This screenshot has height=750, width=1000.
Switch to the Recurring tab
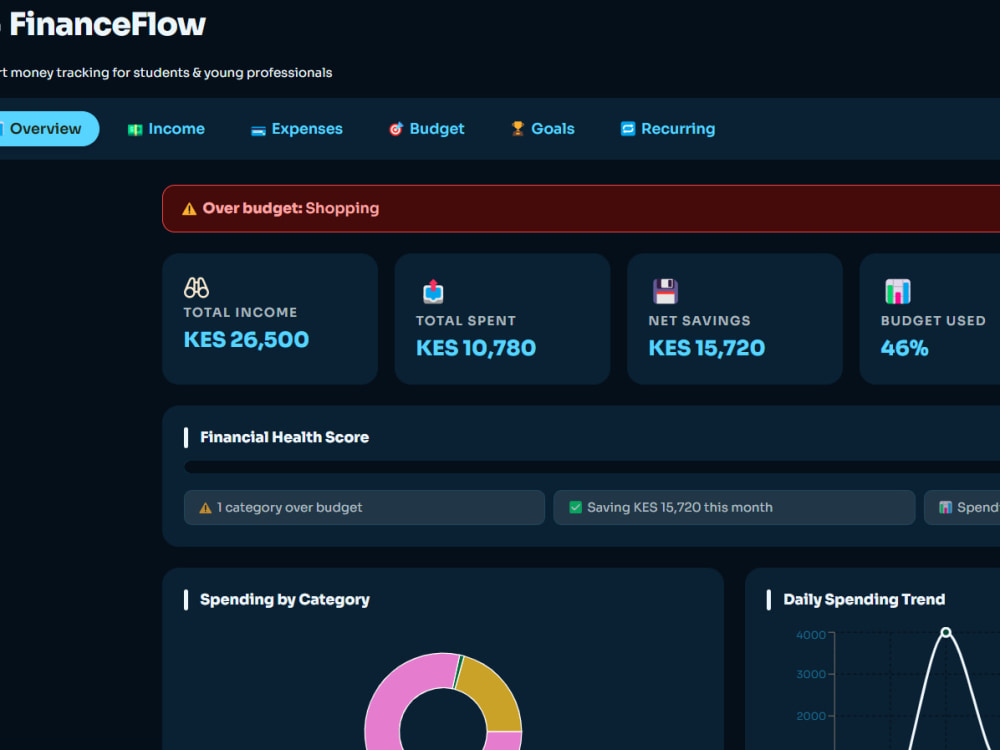coord(668,129)
